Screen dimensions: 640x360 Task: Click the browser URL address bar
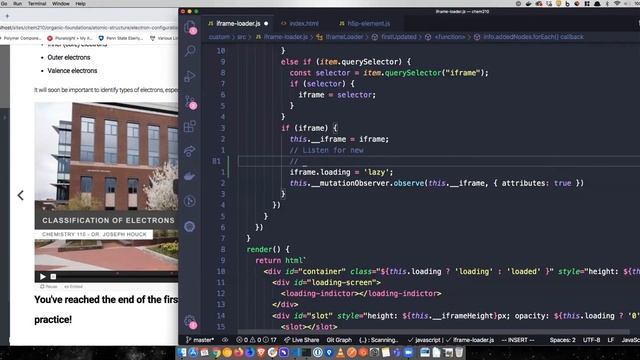(x=89, y=27)
